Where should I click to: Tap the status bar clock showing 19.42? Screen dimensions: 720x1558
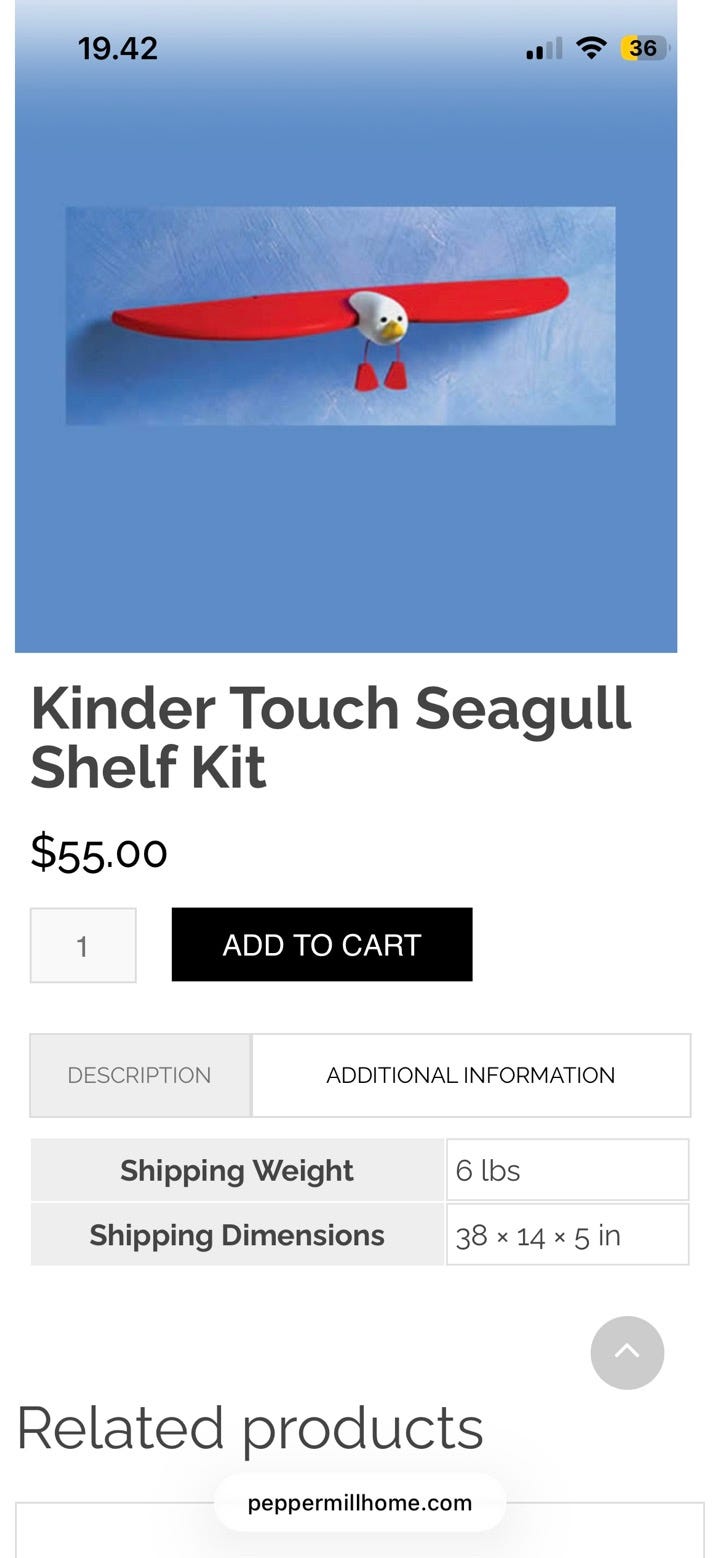pos(118,48)
